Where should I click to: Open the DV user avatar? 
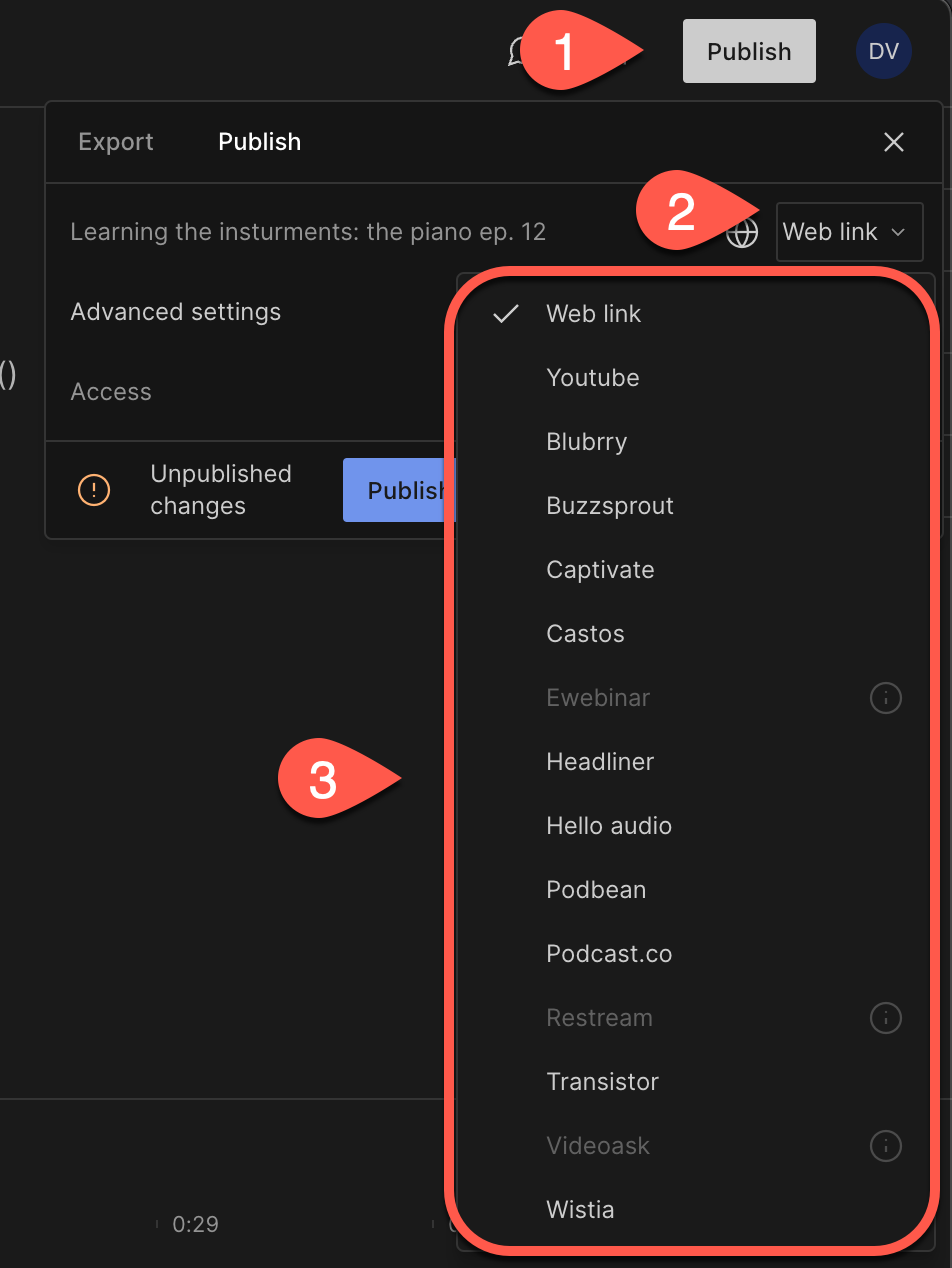click(x=884, y=52)
